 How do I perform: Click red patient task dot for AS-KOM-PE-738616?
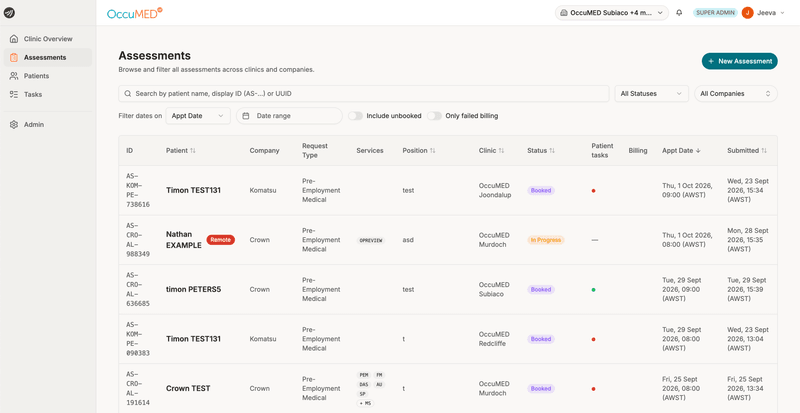[x=593, y=190]
